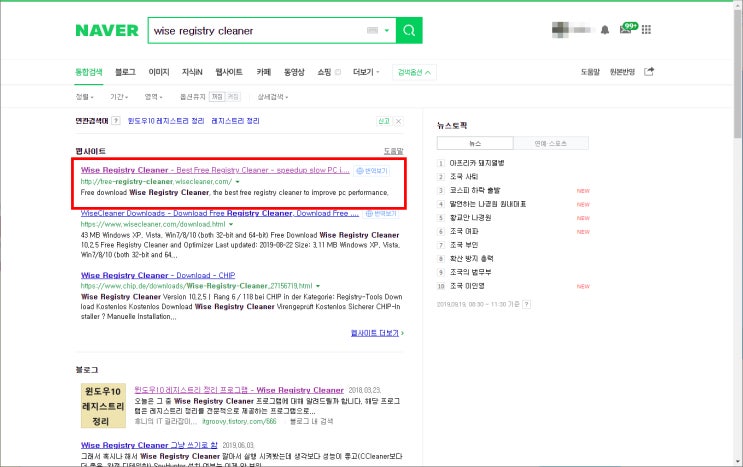Expand arrow next to chip.de URL
This screenshot has height=467, width=743.
click(317, 286)
